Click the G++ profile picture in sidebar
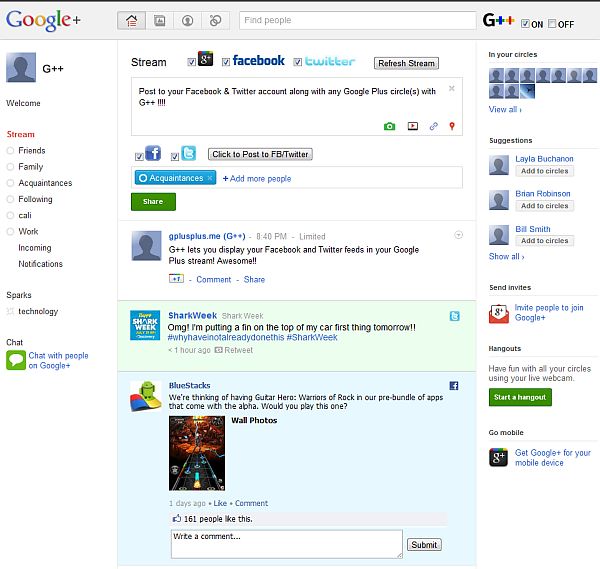600x569 pixels. pyautogui.click(x=21, y=67)
